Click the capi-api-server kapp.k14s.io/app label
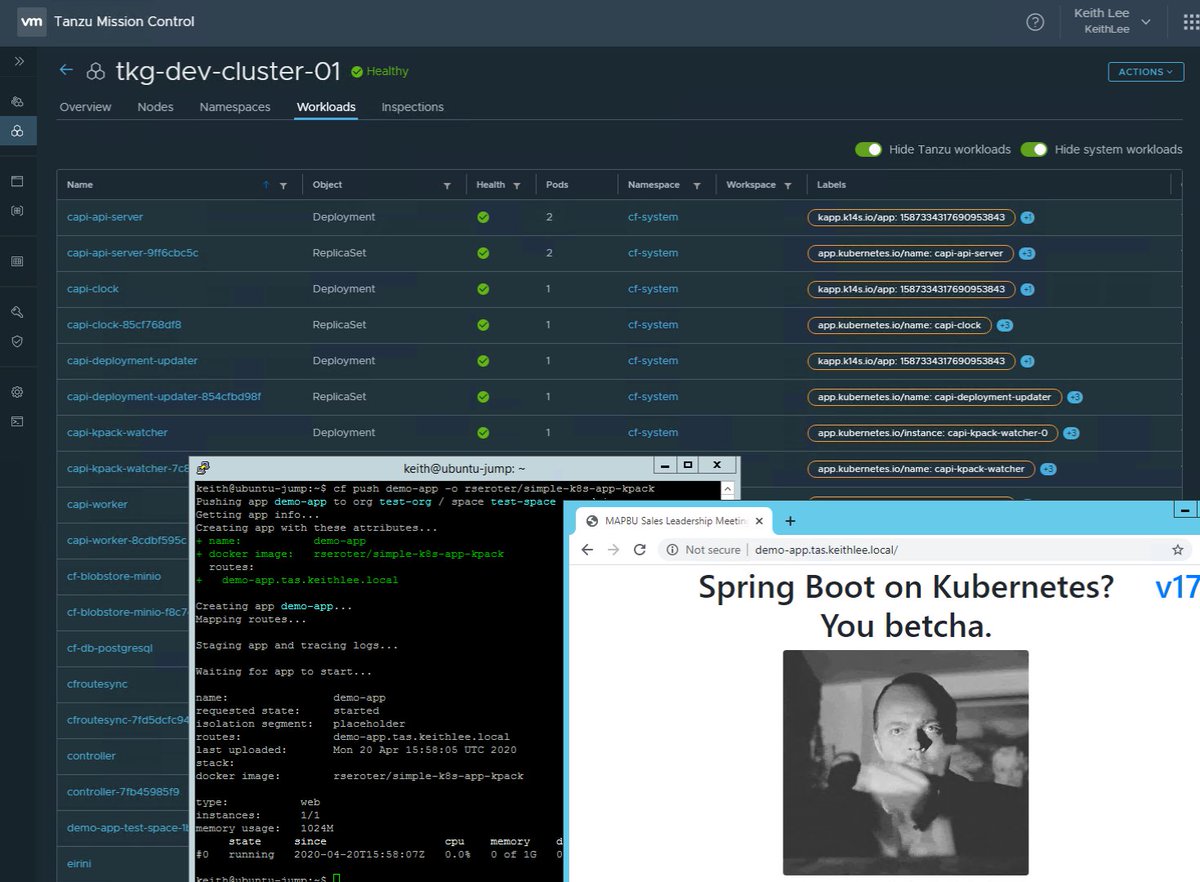This screenshot has height=882, width=1200. 911,217
